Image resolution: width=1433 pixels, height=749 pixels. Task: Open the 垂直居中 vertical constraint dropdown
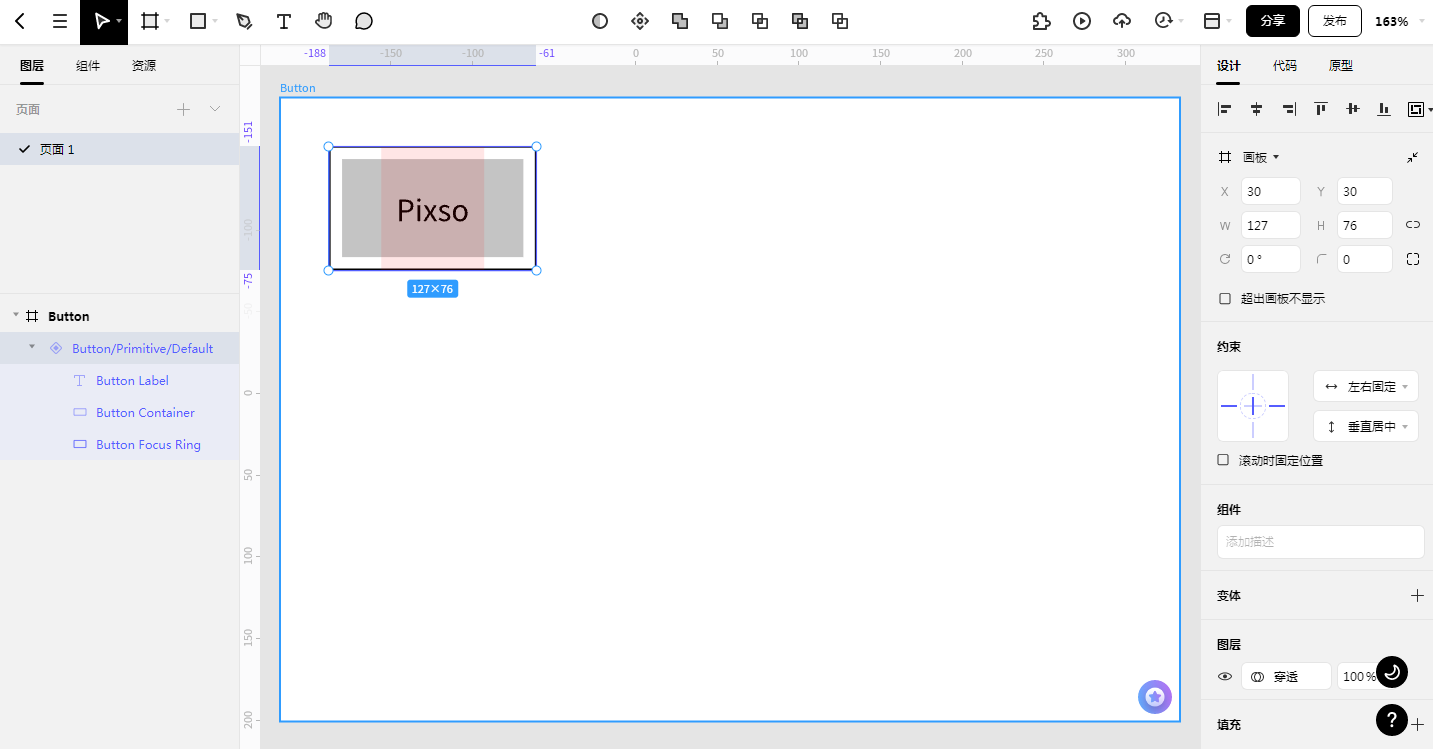coord(1366,426)
